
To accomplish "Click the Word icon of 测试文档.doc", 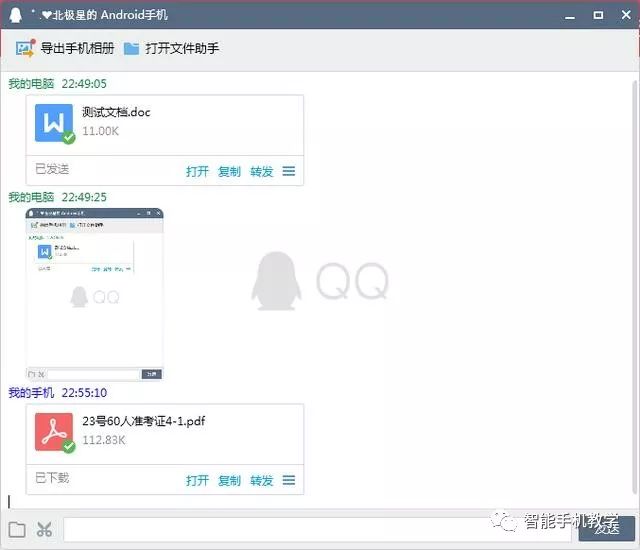I will pyautogui.click(x=54, y=123).
